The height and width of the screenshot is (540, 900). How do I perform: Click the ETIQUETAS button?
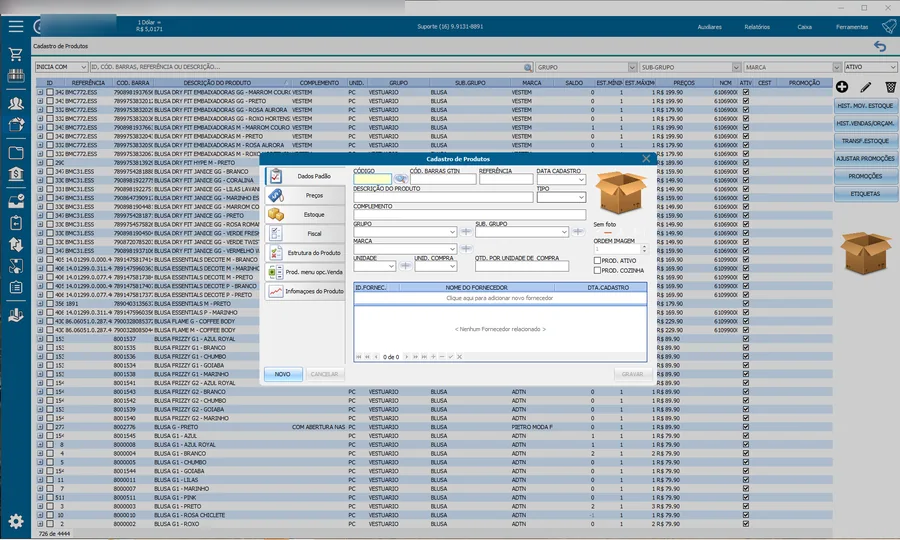click(866, 194)
